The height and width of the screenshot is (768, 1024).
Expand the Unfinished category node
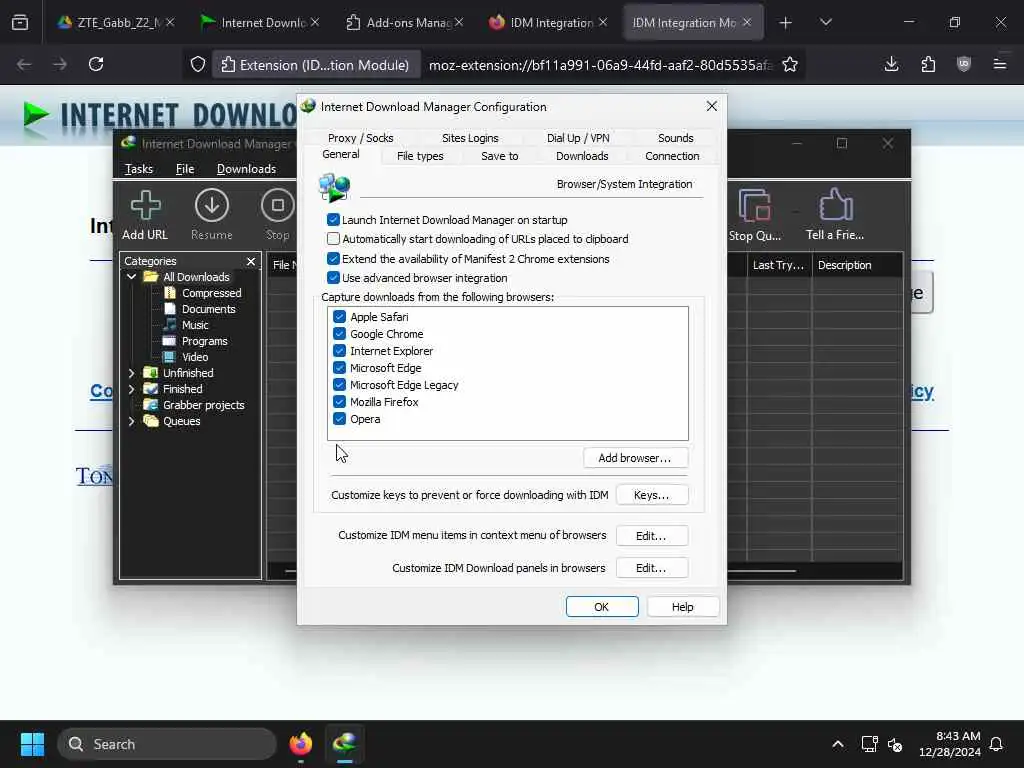pos(131,373)
